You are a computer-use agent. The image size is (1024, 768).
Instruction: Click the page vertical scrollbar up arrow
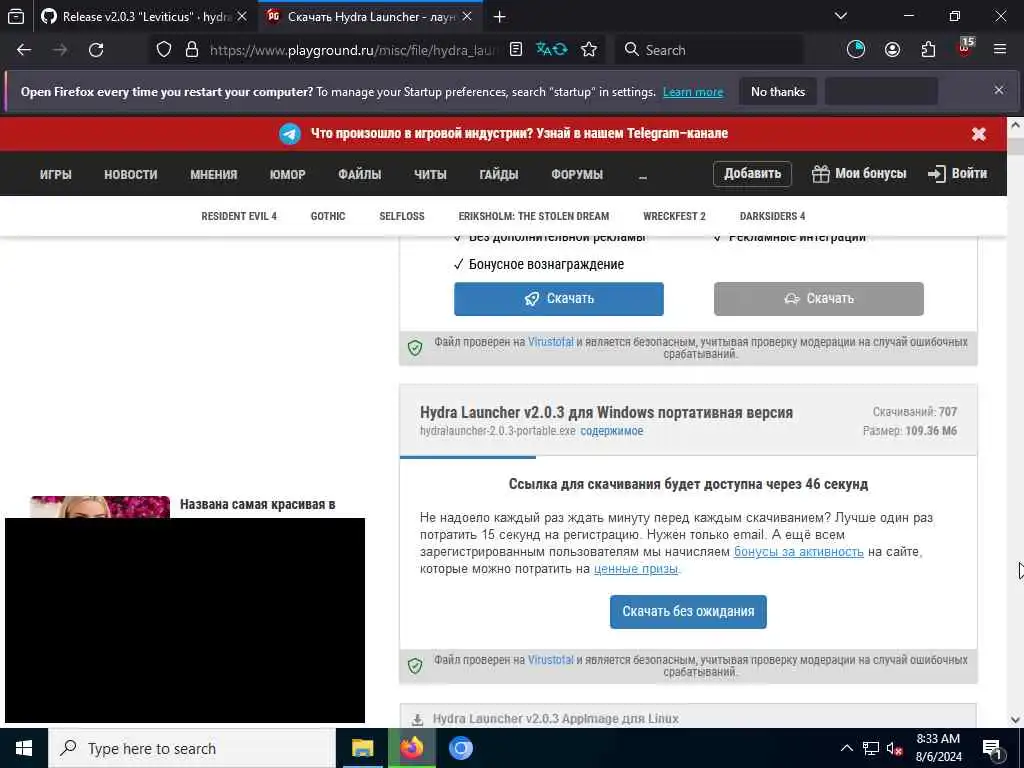1016,125
